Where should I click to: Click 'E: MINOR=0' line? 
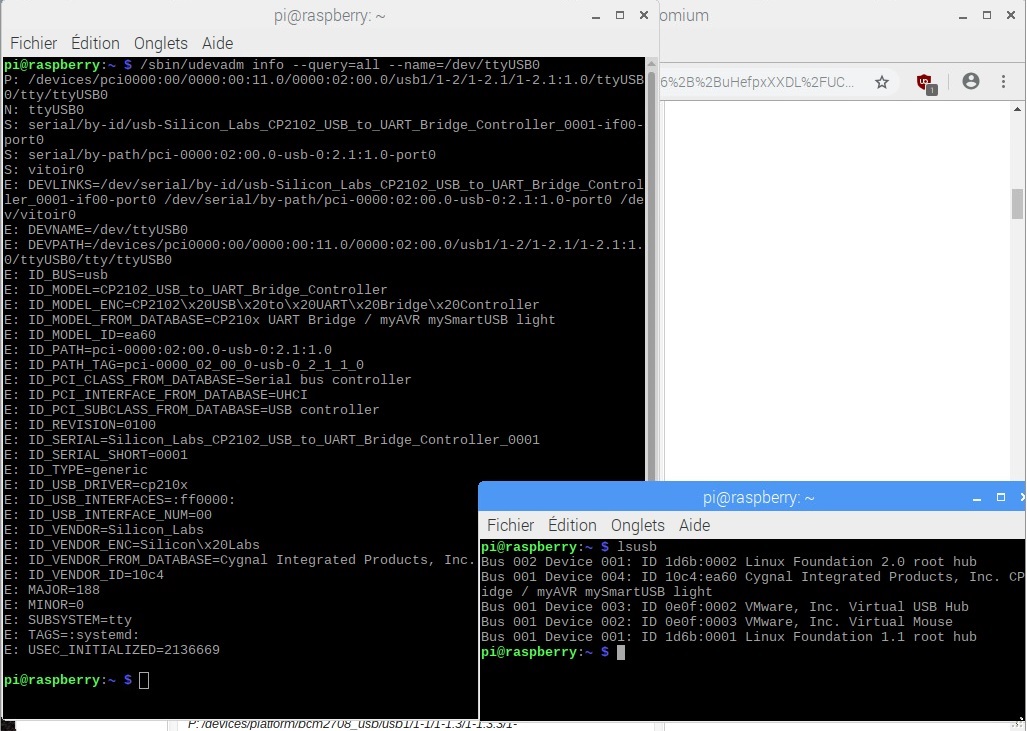(x=44, y=605)
